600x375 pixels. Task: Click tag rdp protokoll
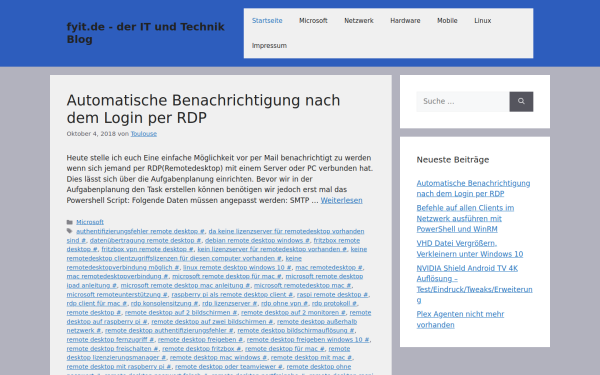point(334,303)
